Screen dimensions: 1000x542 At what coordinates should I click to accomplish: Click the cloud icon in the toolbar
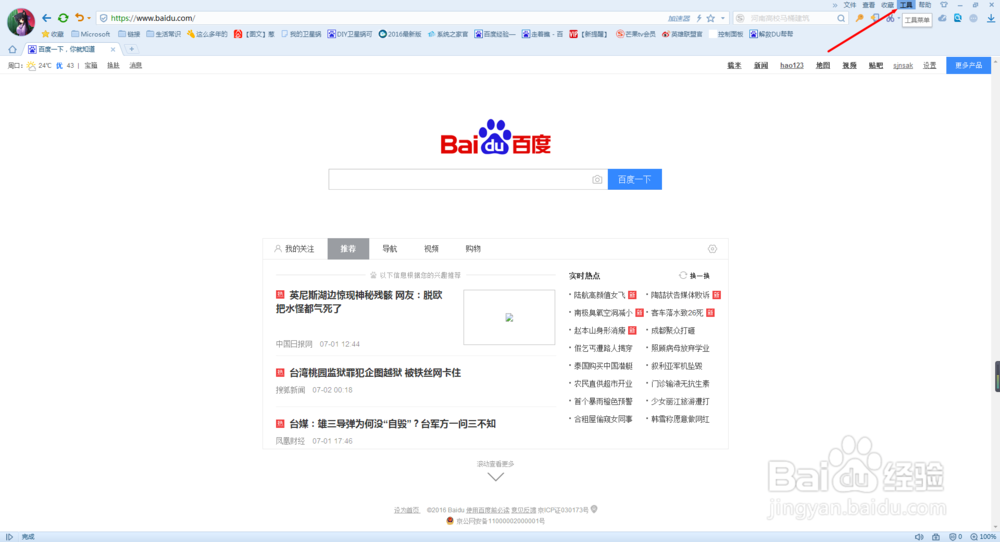(942, 18)
